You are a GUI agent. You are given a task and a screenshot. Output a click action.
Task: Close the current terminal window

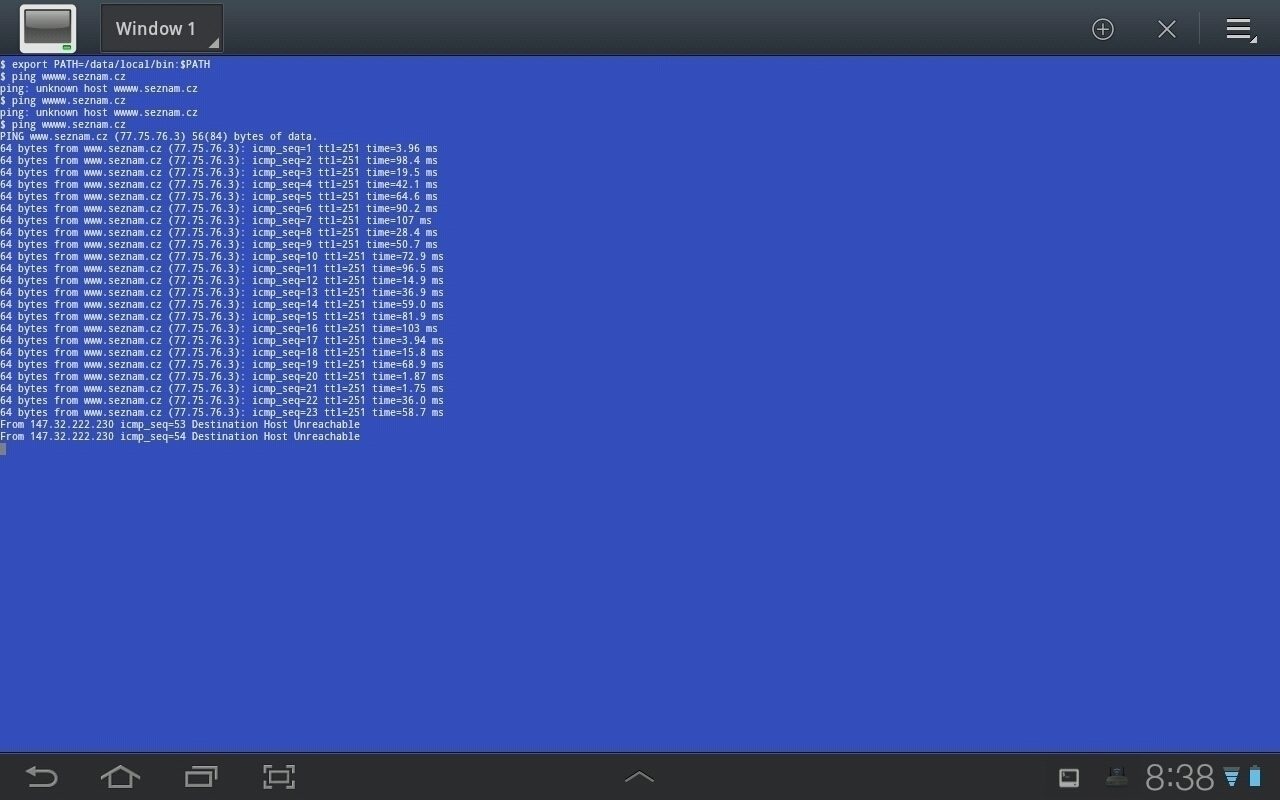point(1166,29)
